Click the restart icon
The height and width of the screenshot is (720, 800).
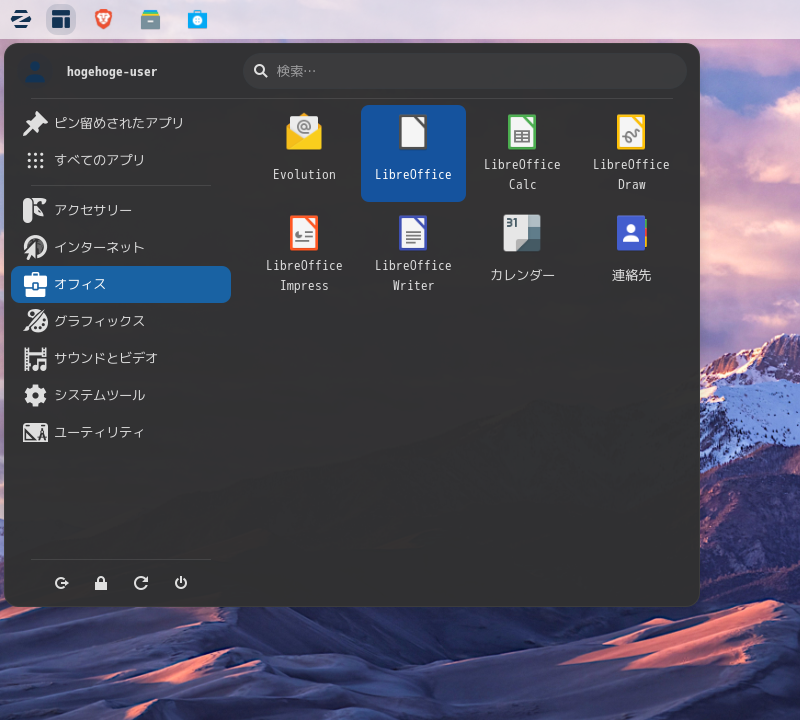click(141, 583)
